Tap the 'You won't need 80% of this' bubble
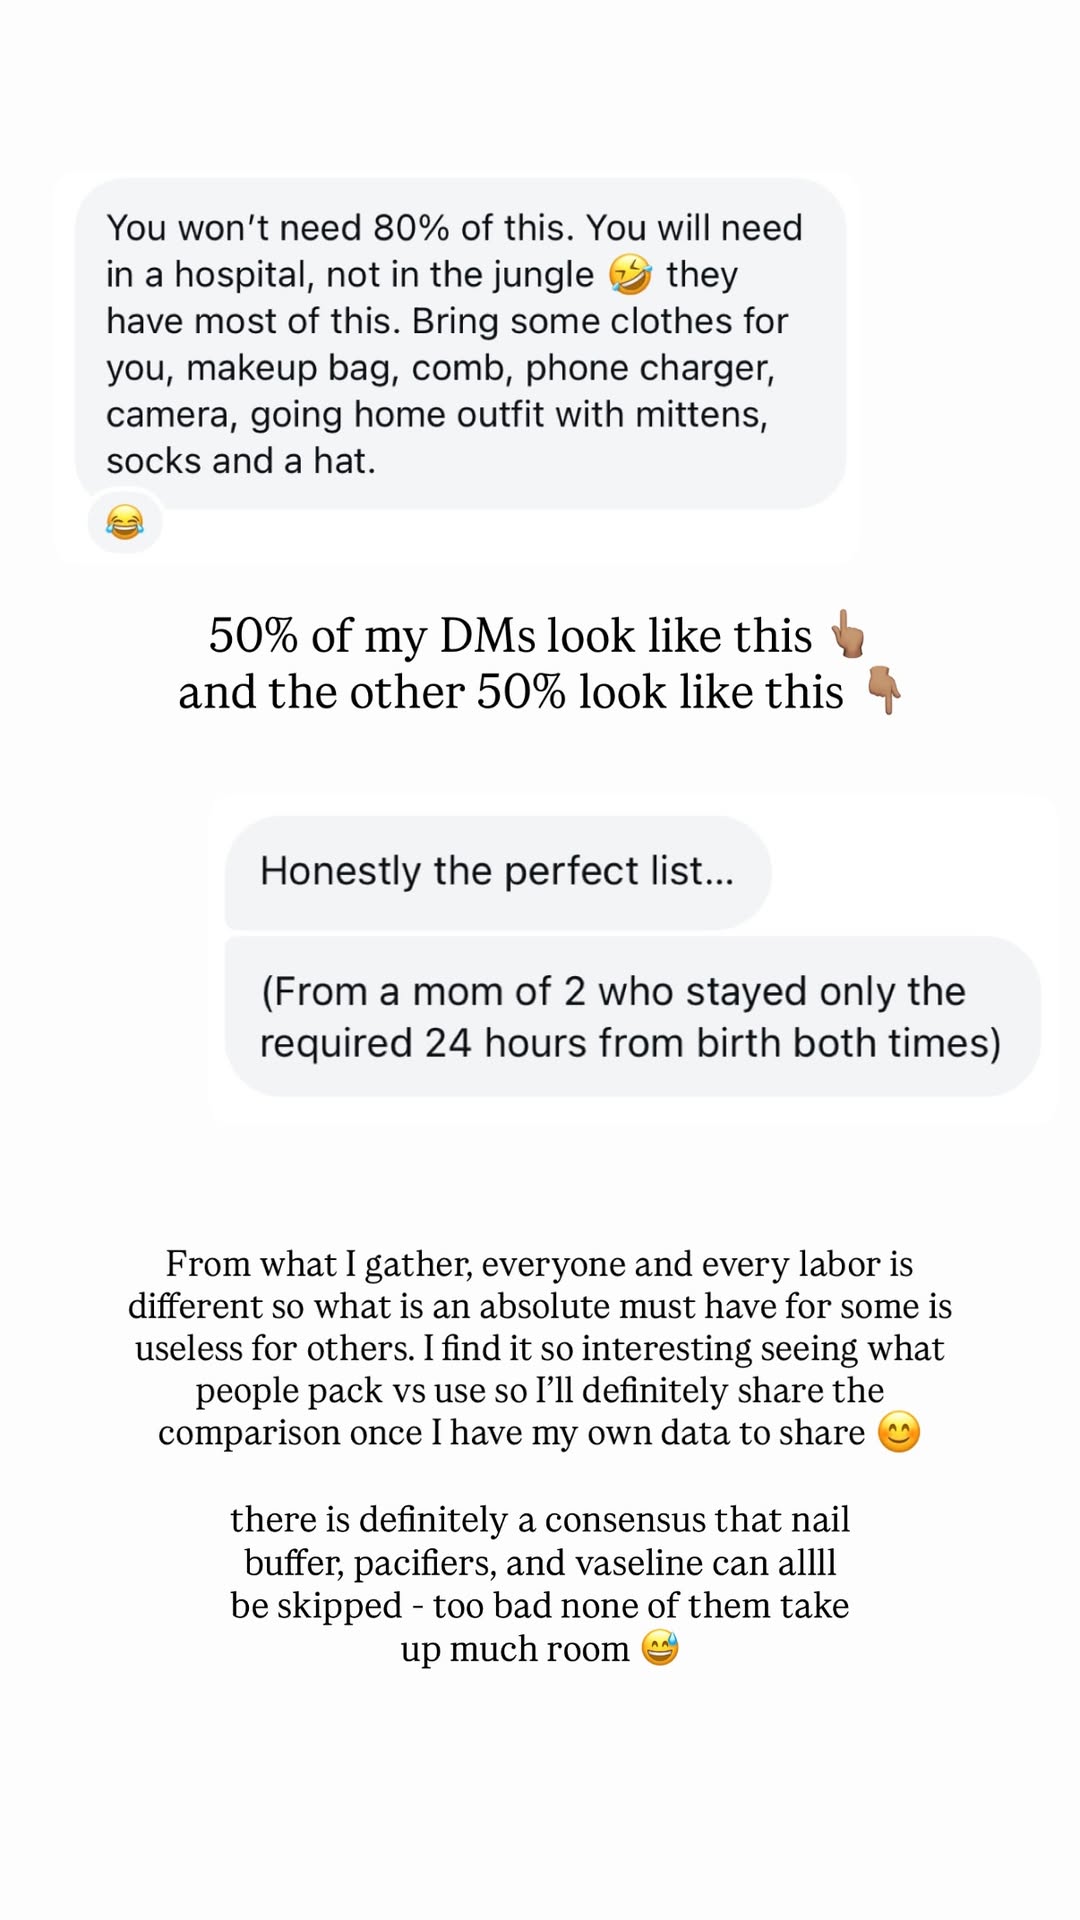1080x1920 pixels. 461,343
